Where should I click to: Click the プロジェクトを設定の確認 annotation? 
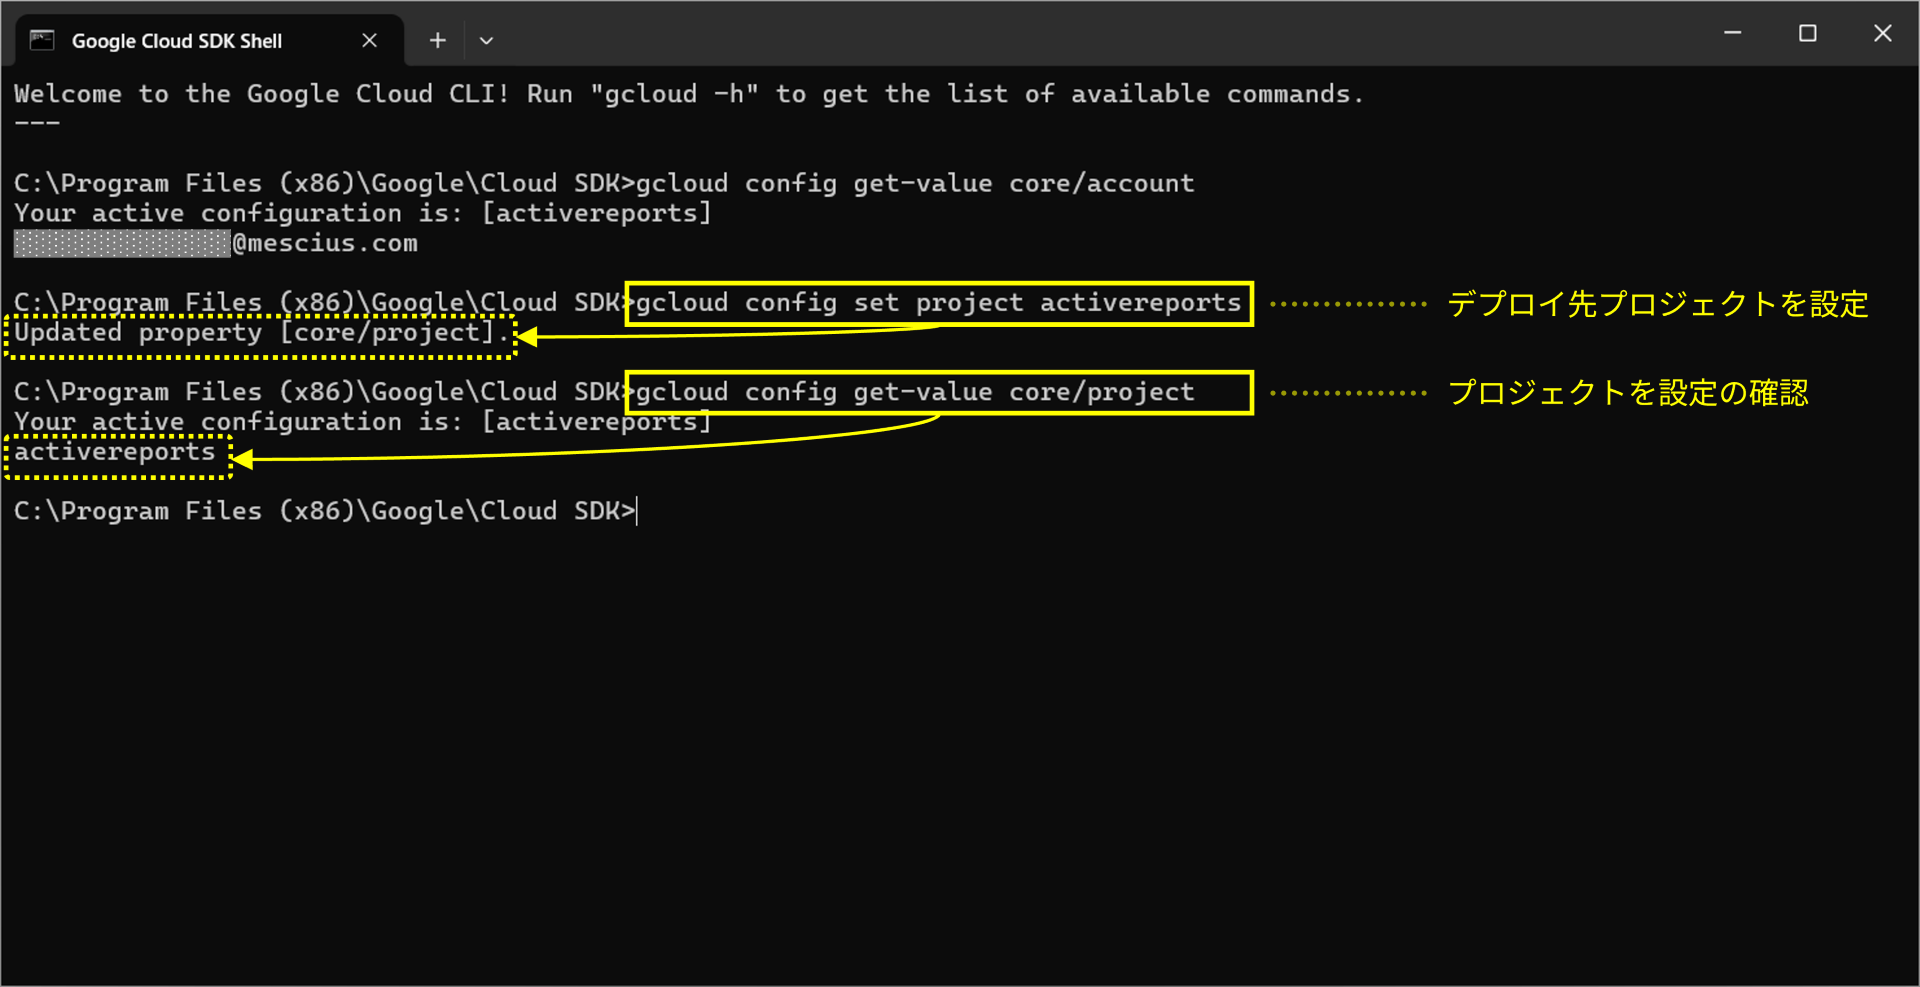pos(1628,393)
